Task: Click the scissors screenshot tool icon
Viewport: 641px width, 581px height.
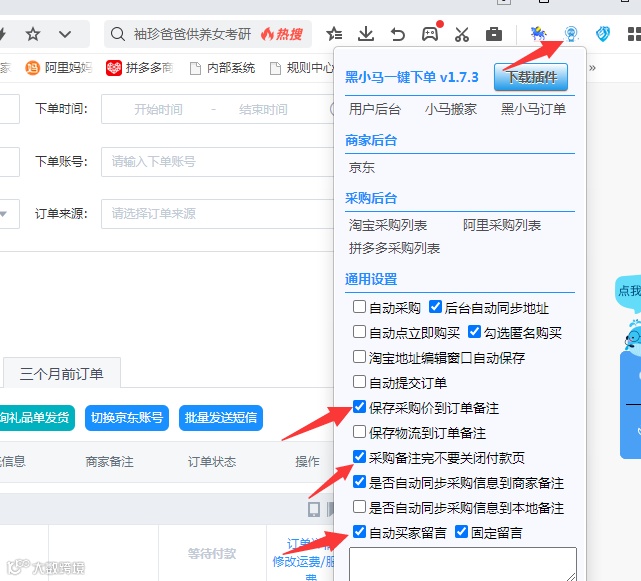Action: (462, 34)
